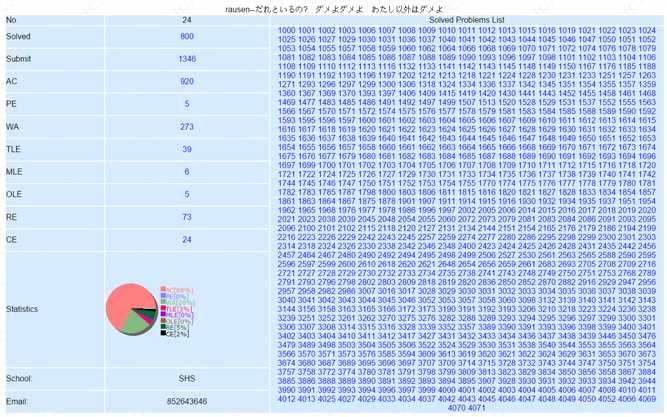Open the Submit count link 1346
The height and width of the screenshot is (417, 667).
[x=187, y=59]
